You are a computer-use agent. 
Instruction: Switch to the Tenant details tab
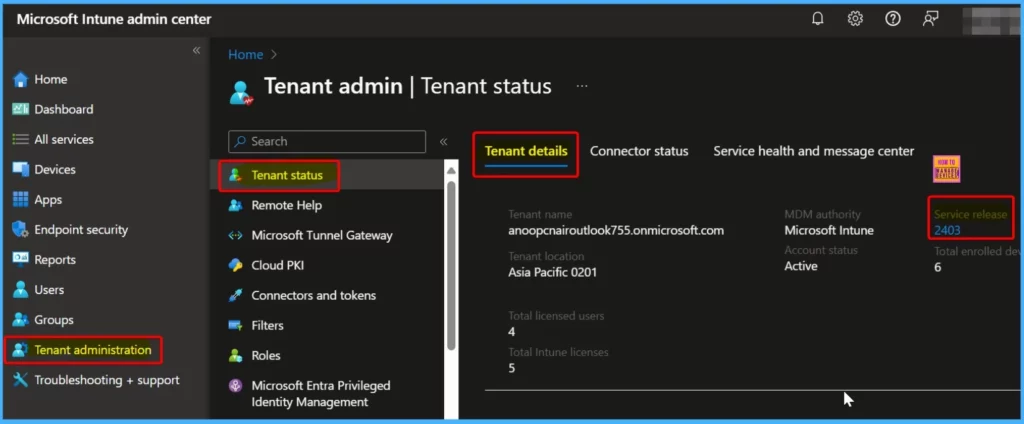pos(526,152)
